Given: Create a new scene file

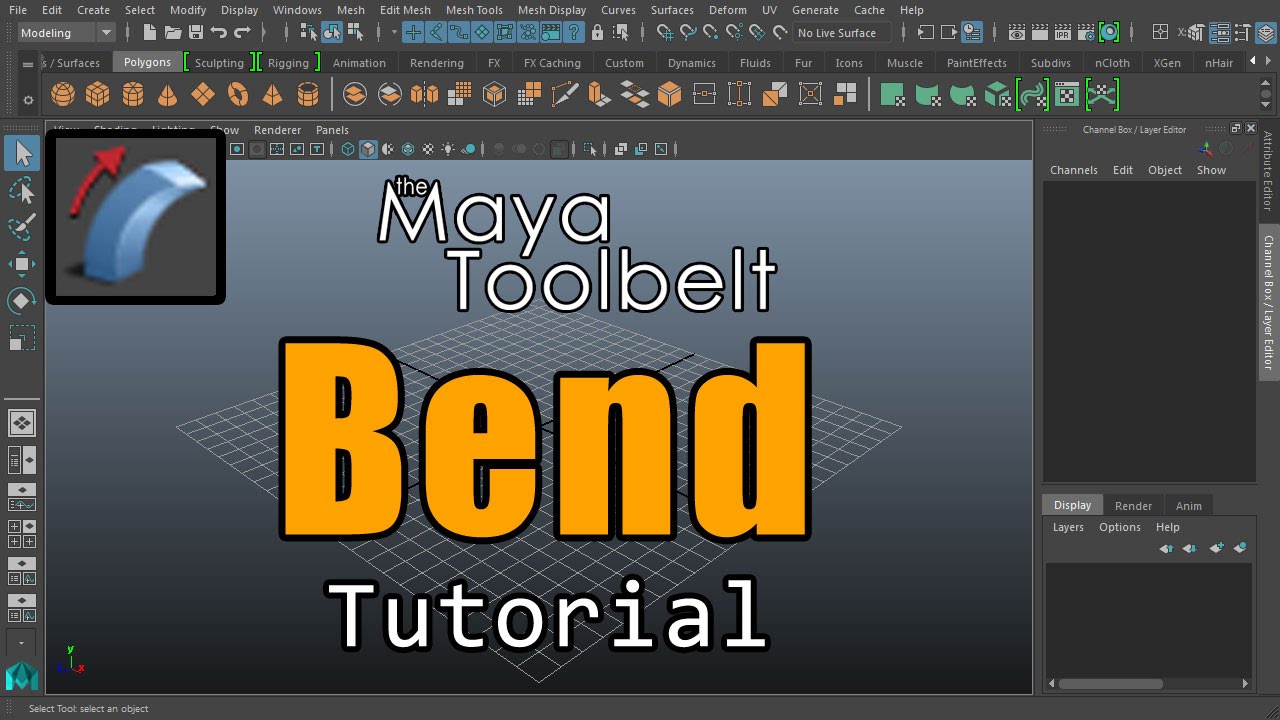Looking at the screenshot, I should pyautogui.click(x=151, y=33).
